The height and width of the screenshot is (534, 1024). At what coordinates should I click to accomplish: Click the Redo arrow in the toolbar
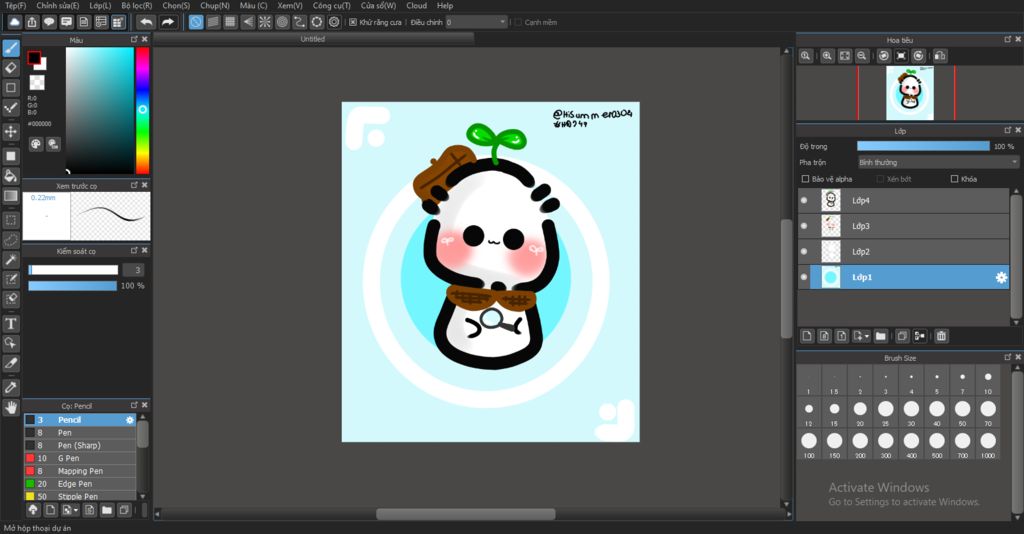(168, 22)
